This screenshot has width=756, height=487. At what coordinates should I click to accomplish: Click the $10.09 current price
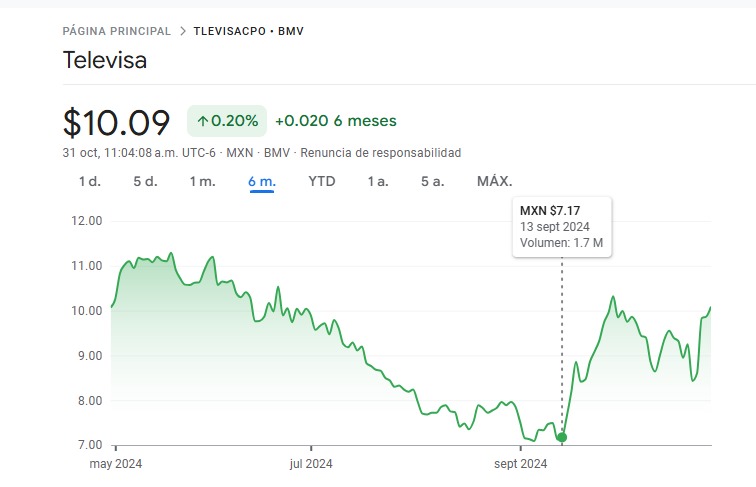tap(116, 122)
